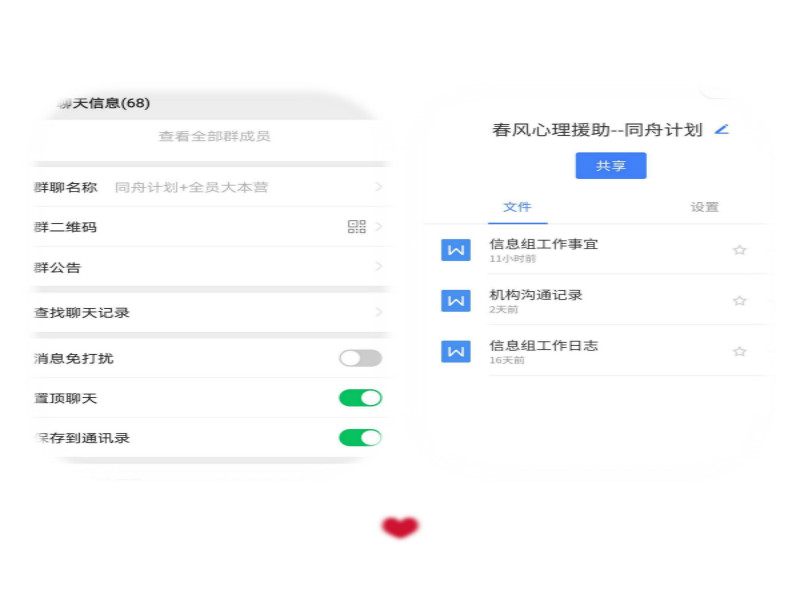Star the 机构沟通记录 file

[x=740, y=301]
